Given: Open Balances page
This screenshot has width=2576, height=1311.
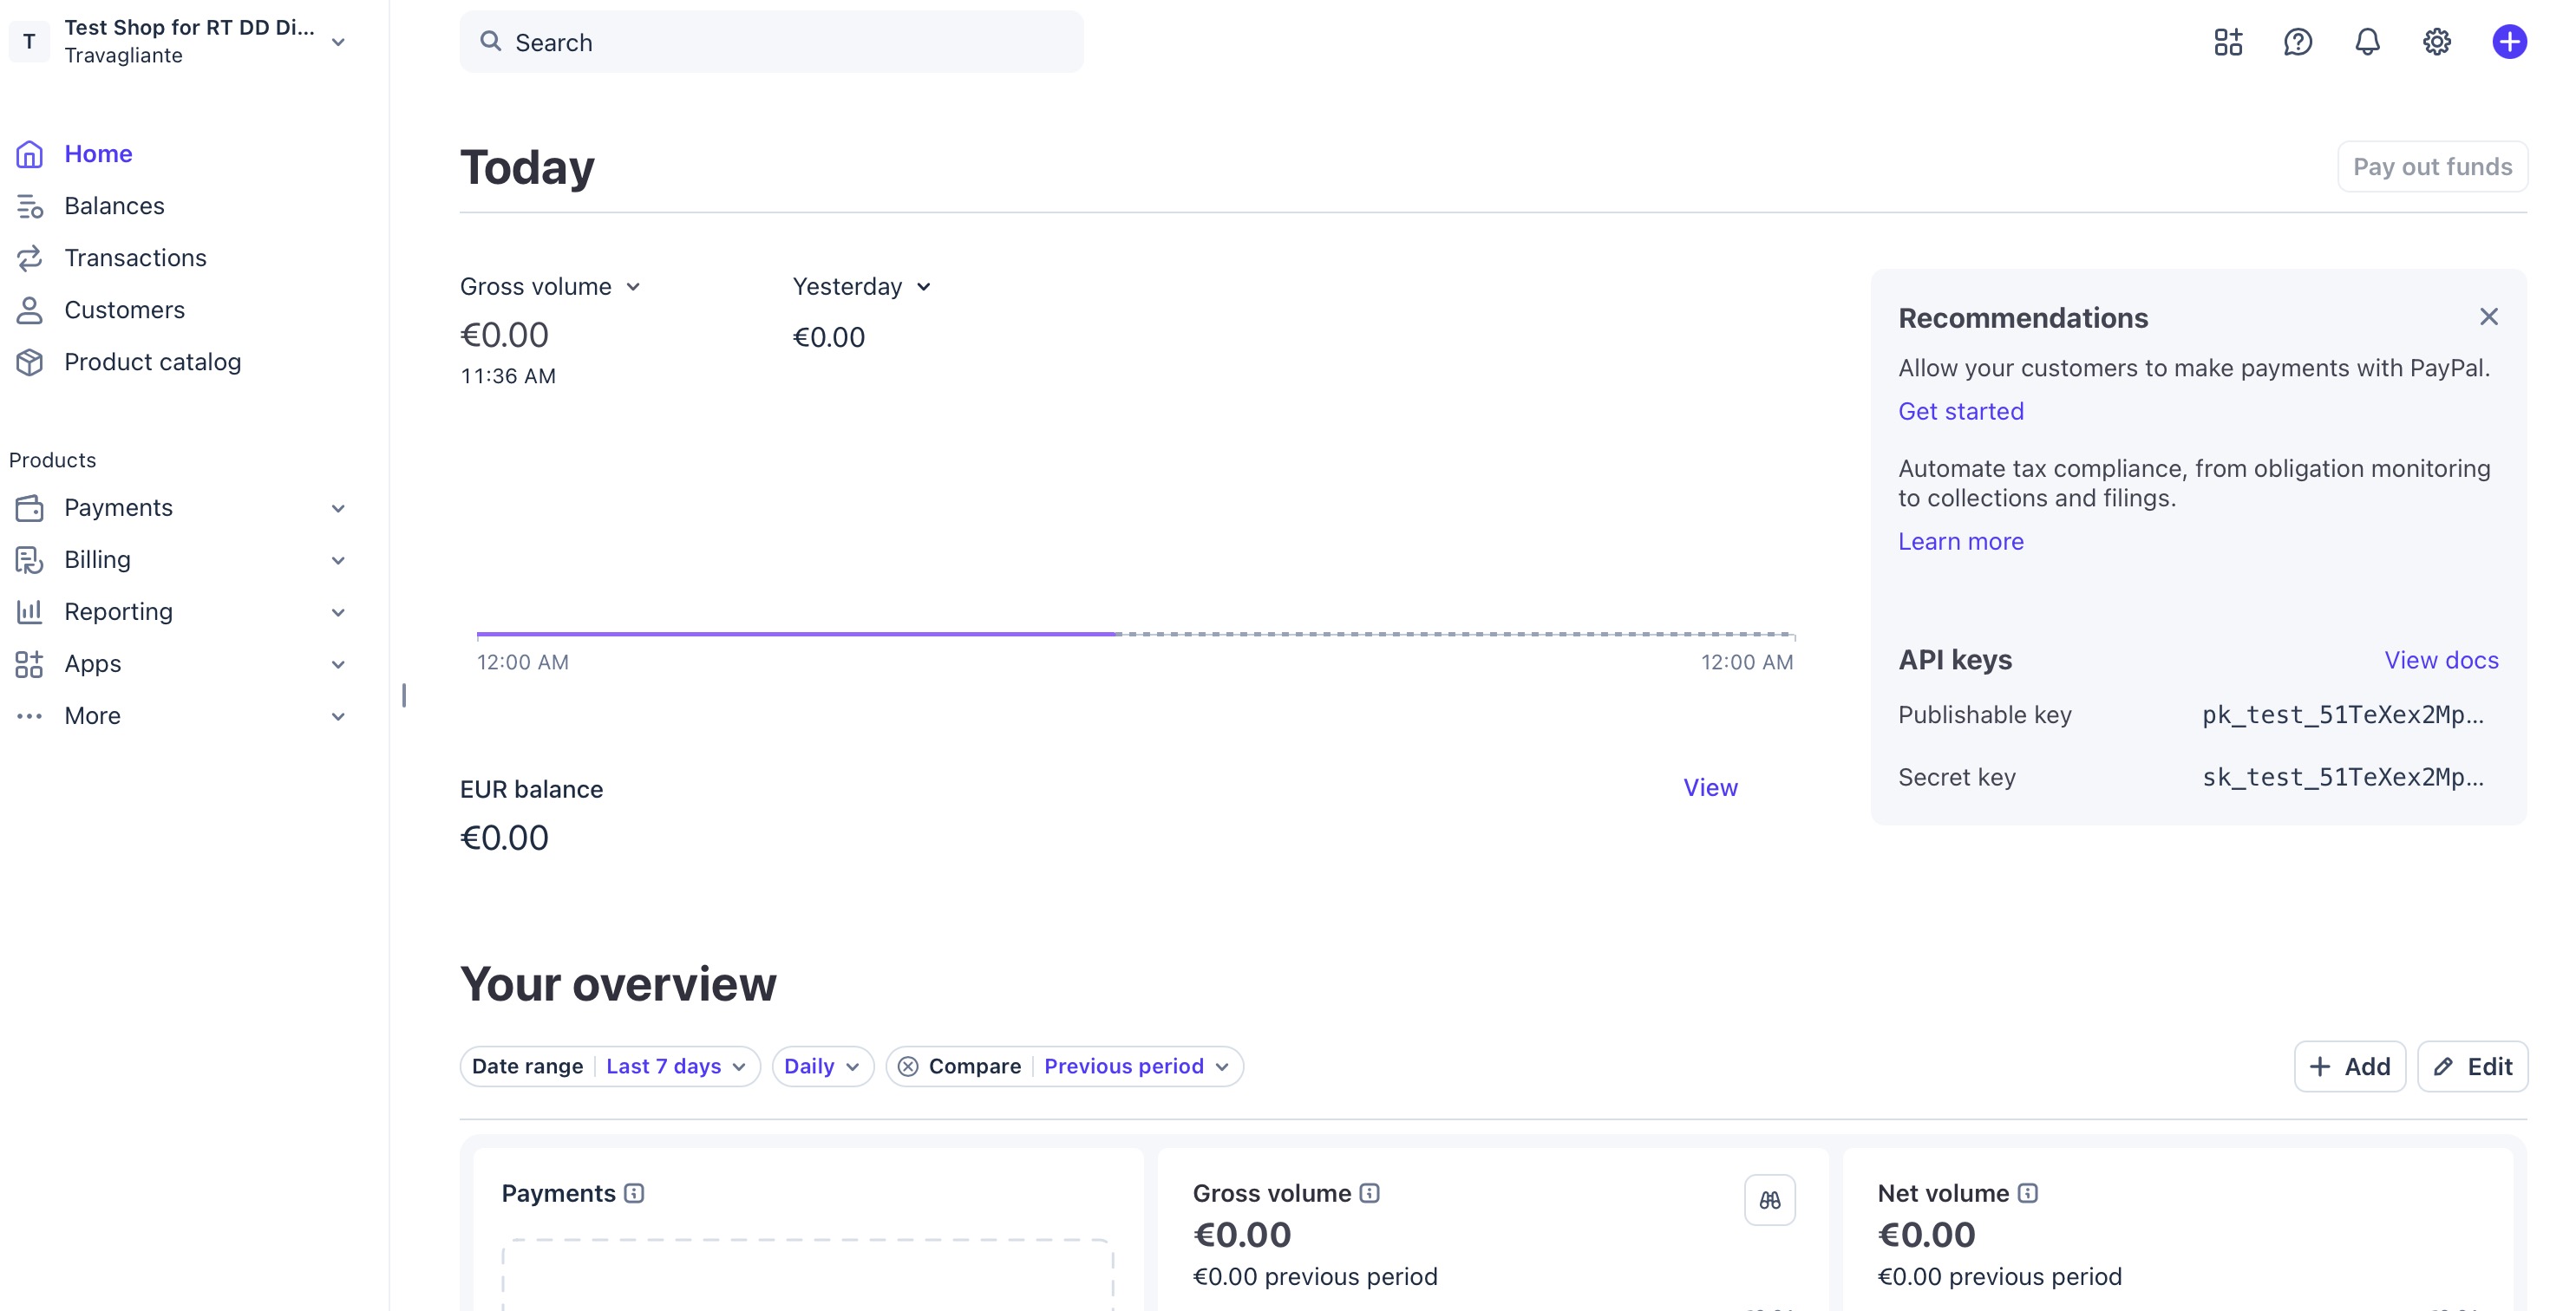Looking at the screenshot, I should [x=114, y=206].
